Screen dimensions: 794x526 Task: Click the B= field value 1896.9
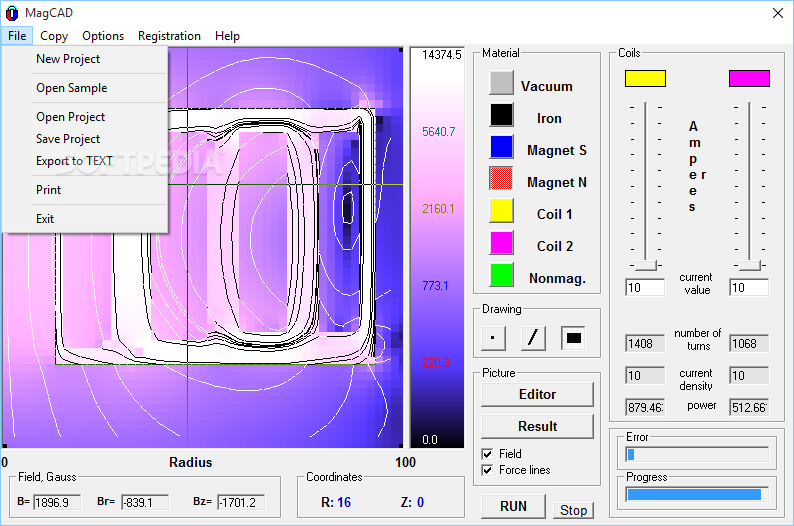click(57, 503)
